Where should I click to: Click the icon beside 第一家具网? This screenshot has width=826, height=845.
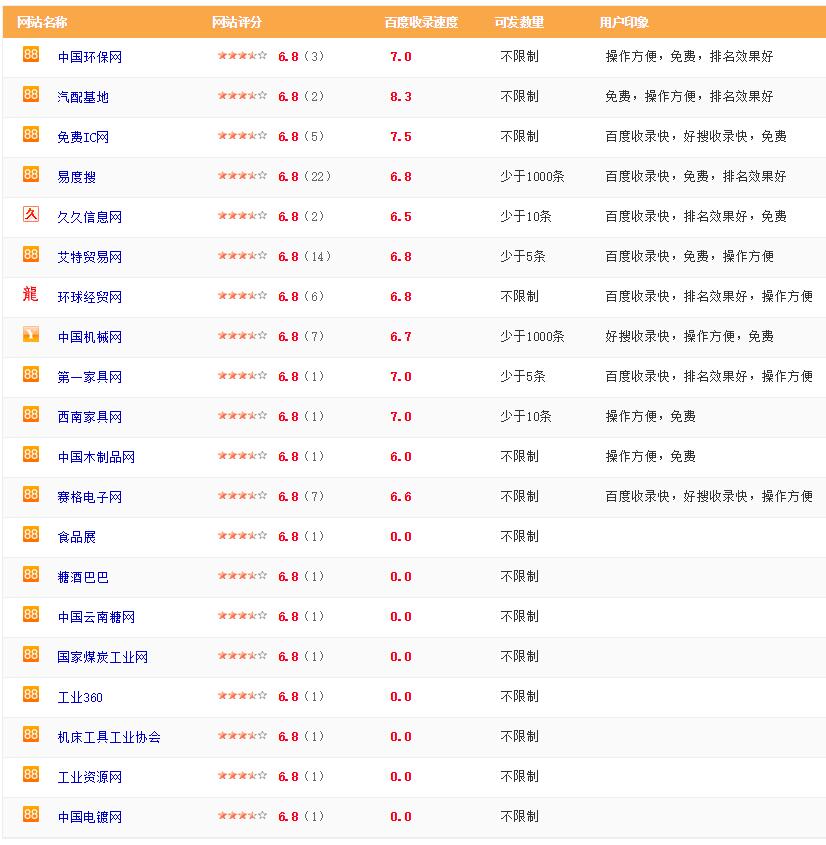(31, 374)
